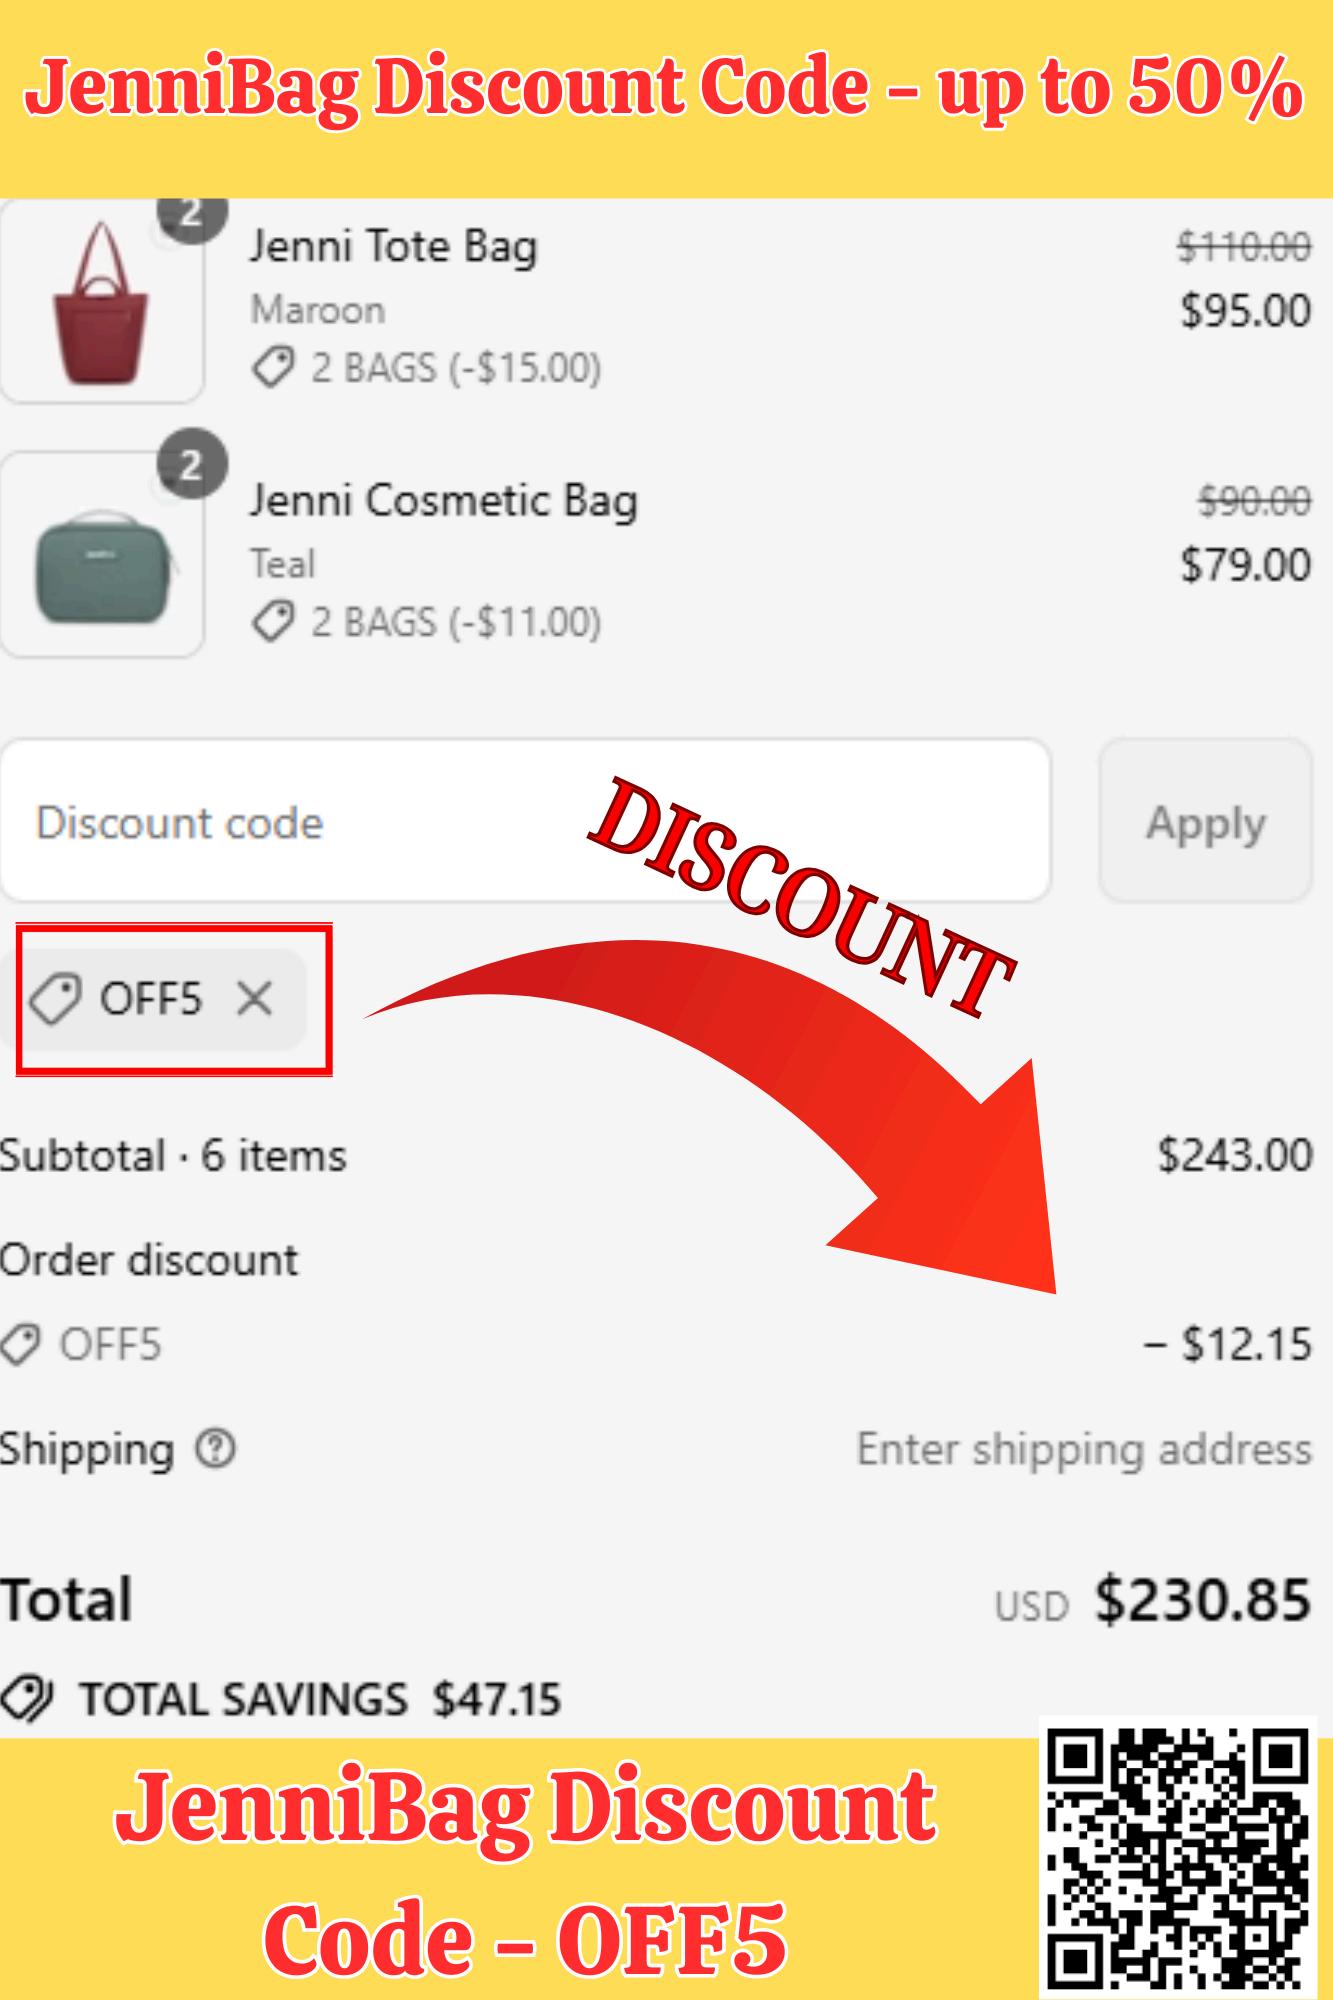This screenshot has height=2000, width=1333.
Task: Click the Jenni Cosmetic Bag product name
Action: tap(443, 500)
